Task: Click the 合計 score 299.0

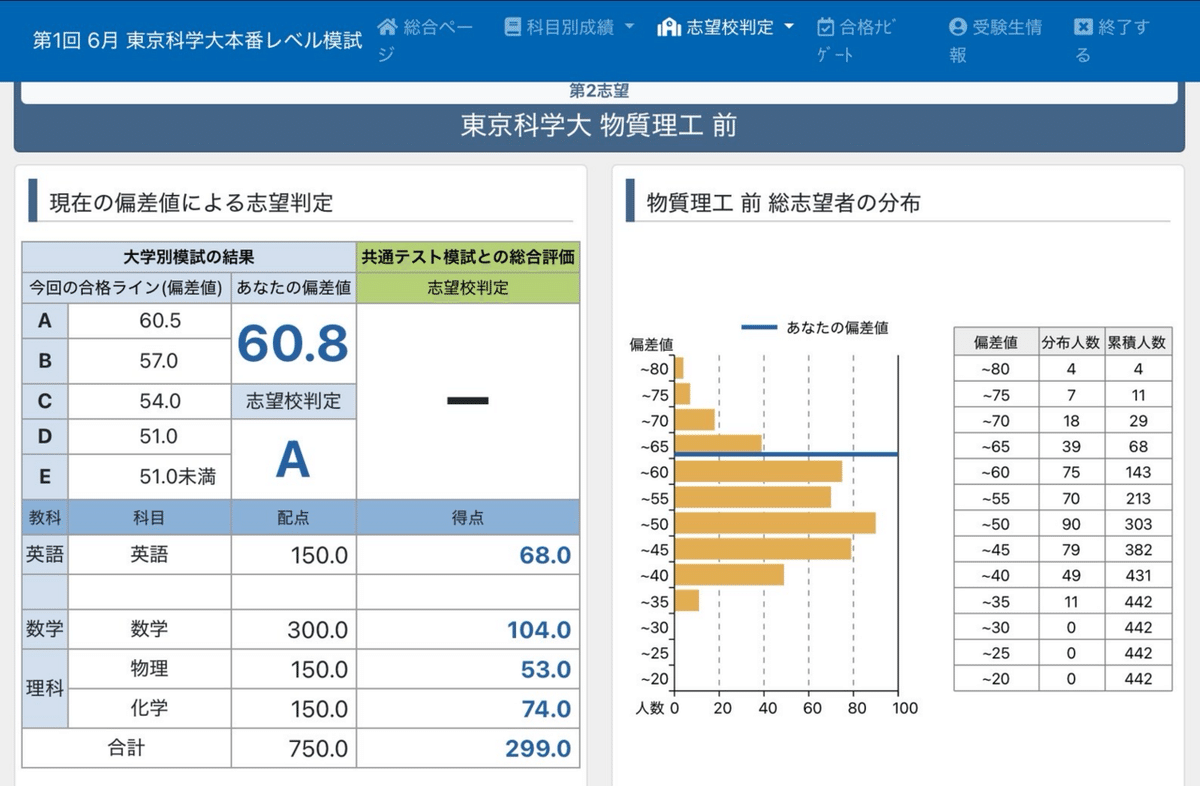Action: click(x=538, y=749)
